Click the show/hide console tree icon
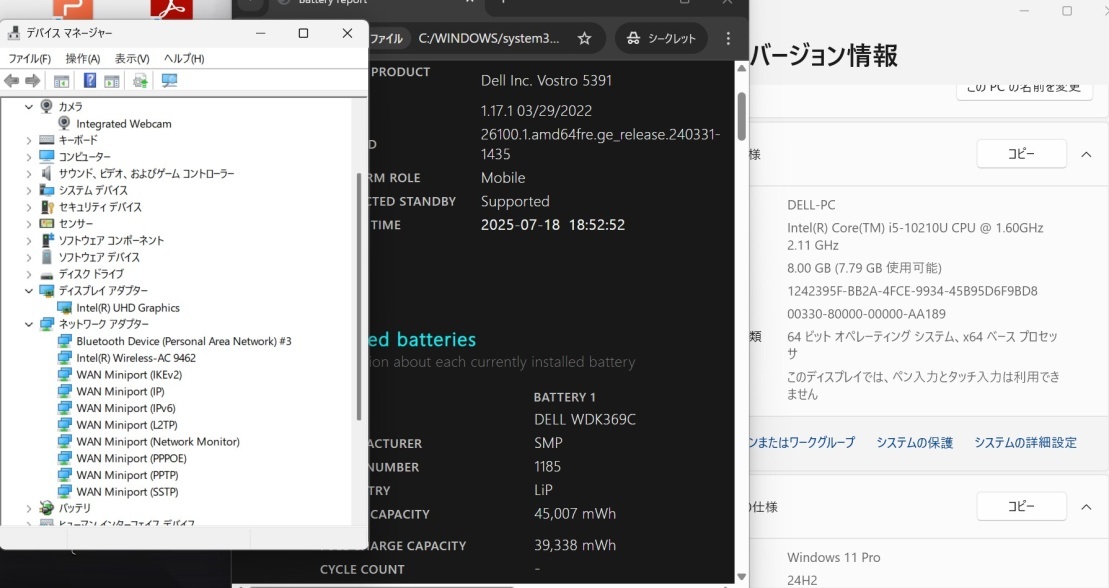Image resolution: width=1109 pixels, height=588 pixels. 62,81
